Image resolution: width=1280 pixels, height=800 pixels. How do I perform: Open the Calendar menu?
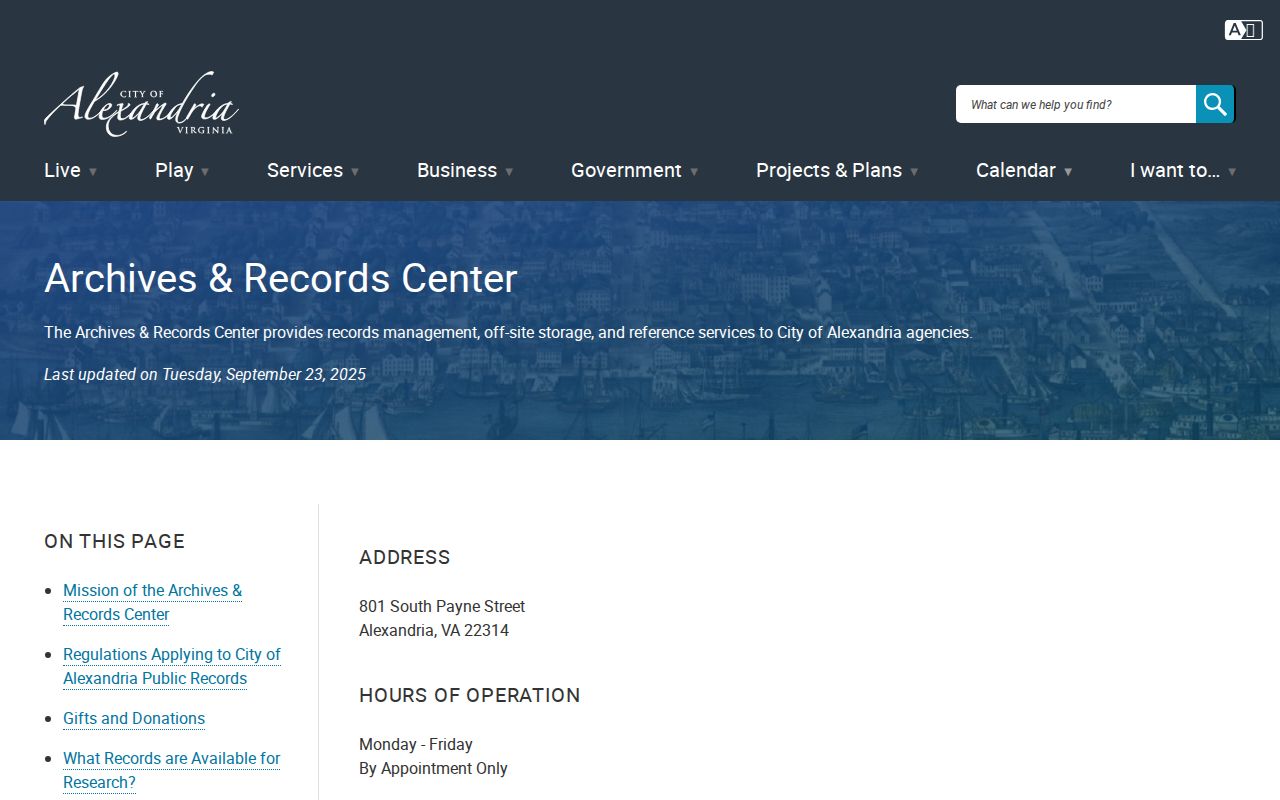click(1016, 170)
